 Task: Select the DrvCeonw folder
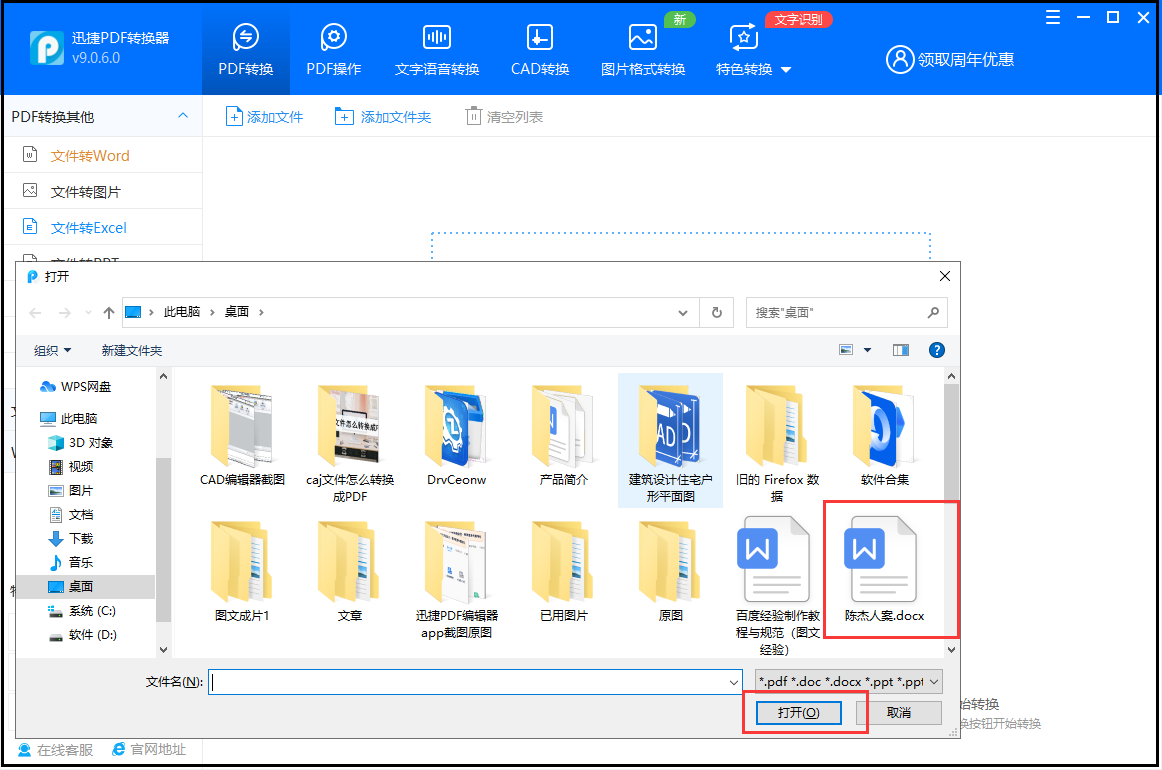456,436
